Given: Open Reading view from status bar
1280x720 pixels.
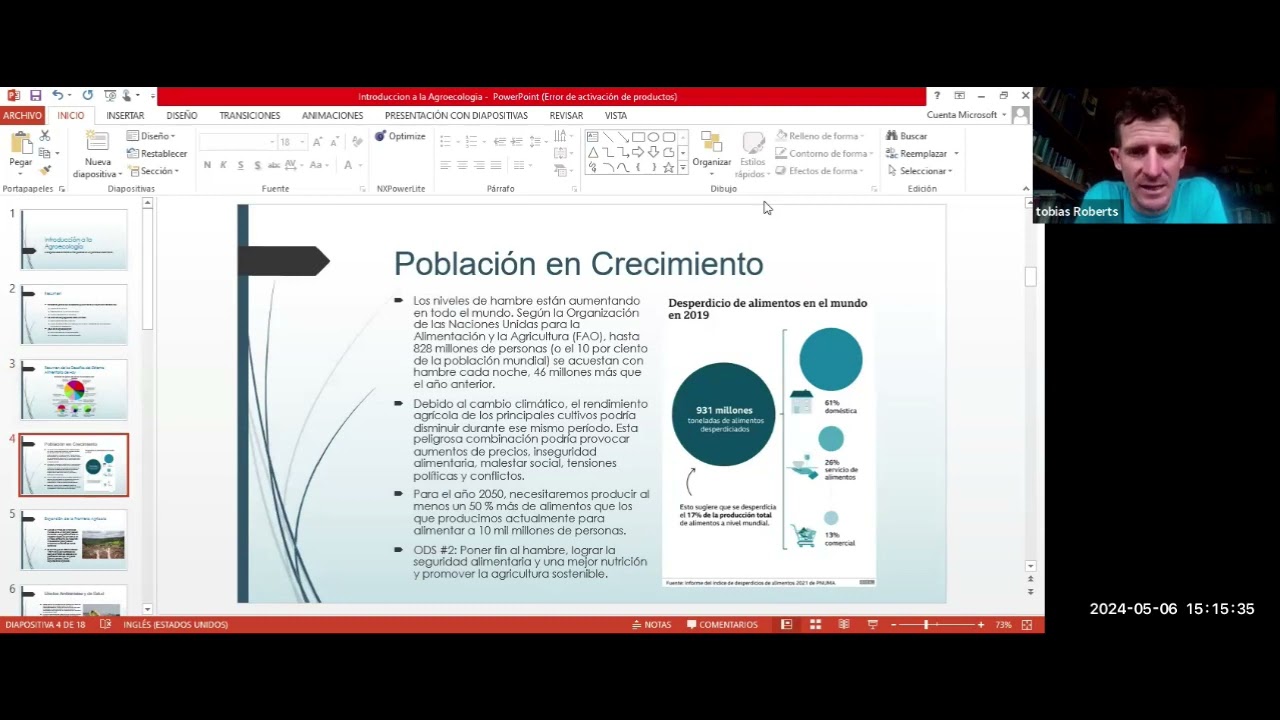Looking at the screenshot, I should pos(844,624).
